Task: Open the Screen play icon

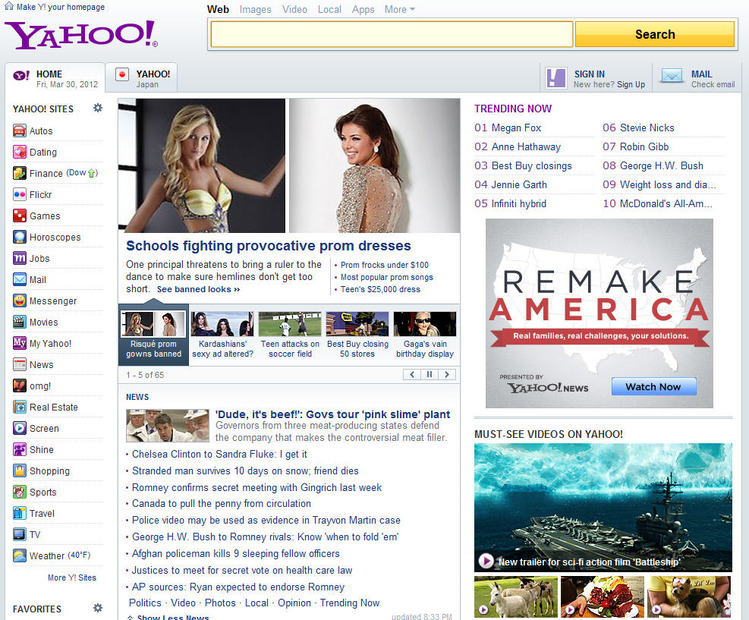Action: point(20,428)
